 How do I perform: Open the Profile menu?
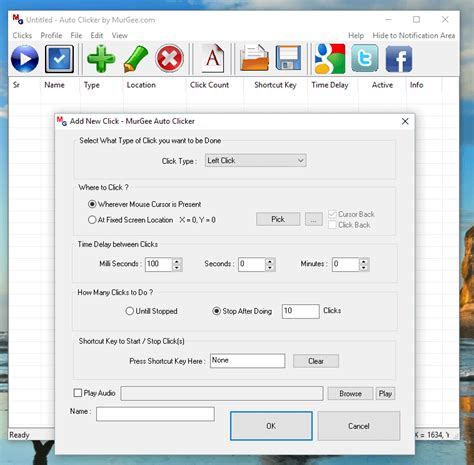pyautogui.click(x=51, y=35)
